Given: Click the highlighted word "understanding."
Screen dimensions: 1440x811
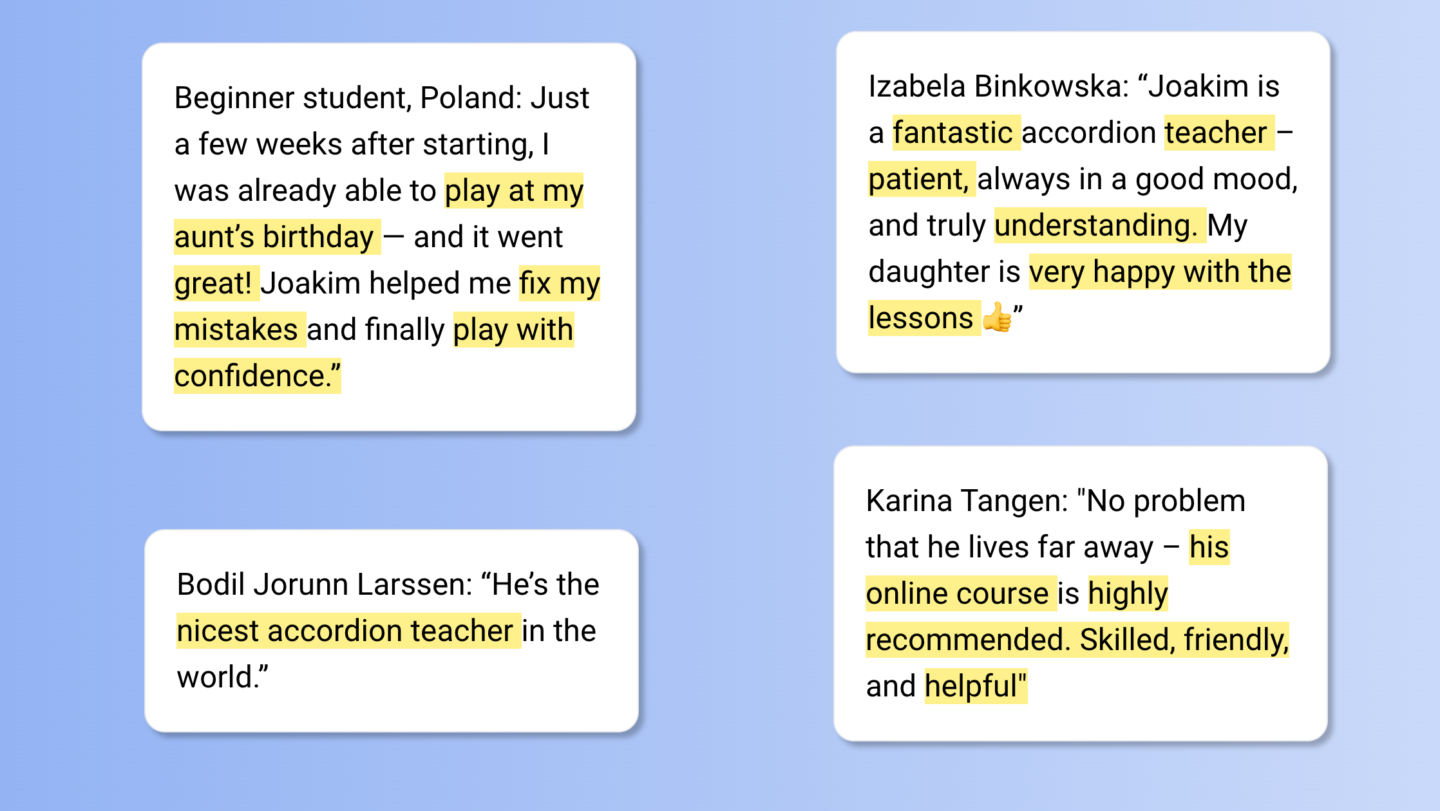Looking at the screenshot, I should point(1098,226).
